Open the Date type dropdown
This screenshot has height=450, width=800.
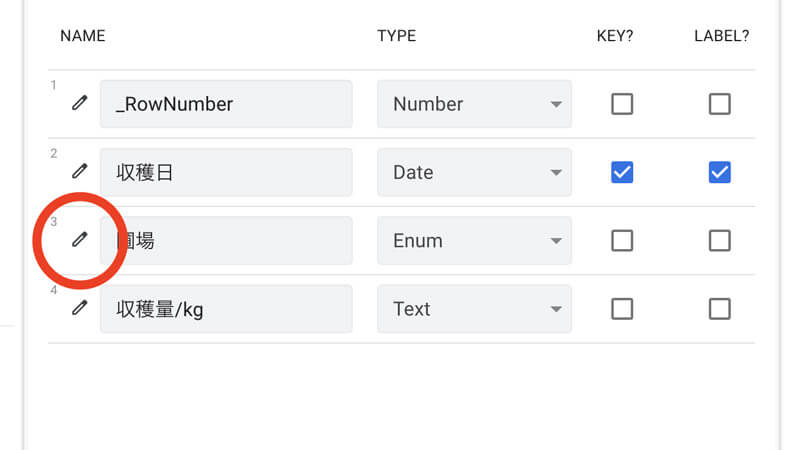point(474,172)
